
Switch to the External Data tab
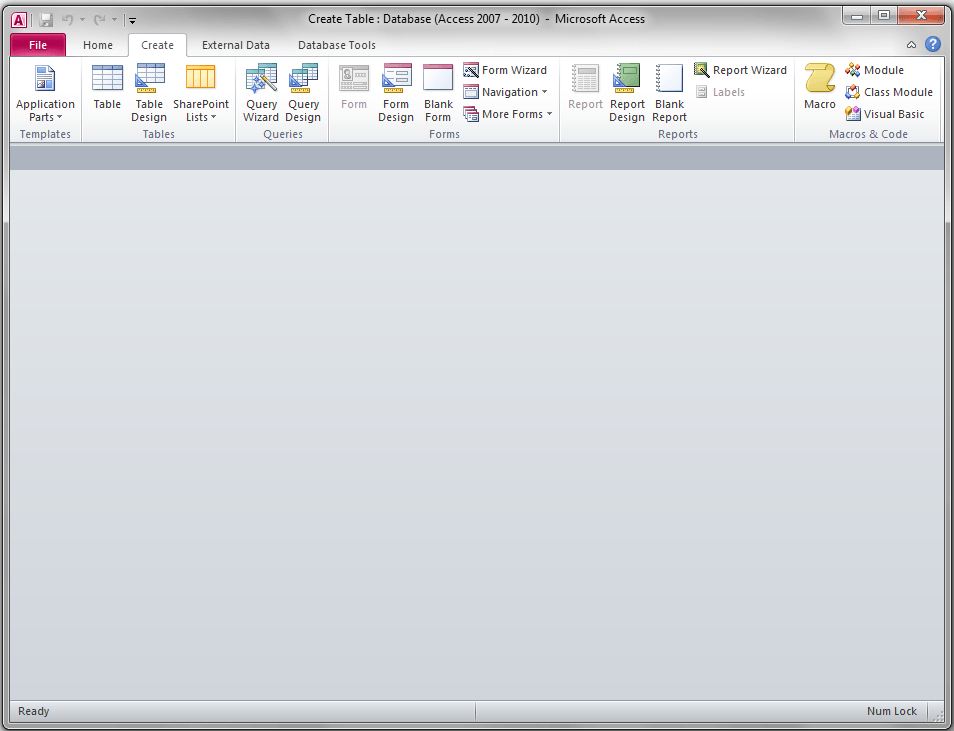[x=235, y=45]
